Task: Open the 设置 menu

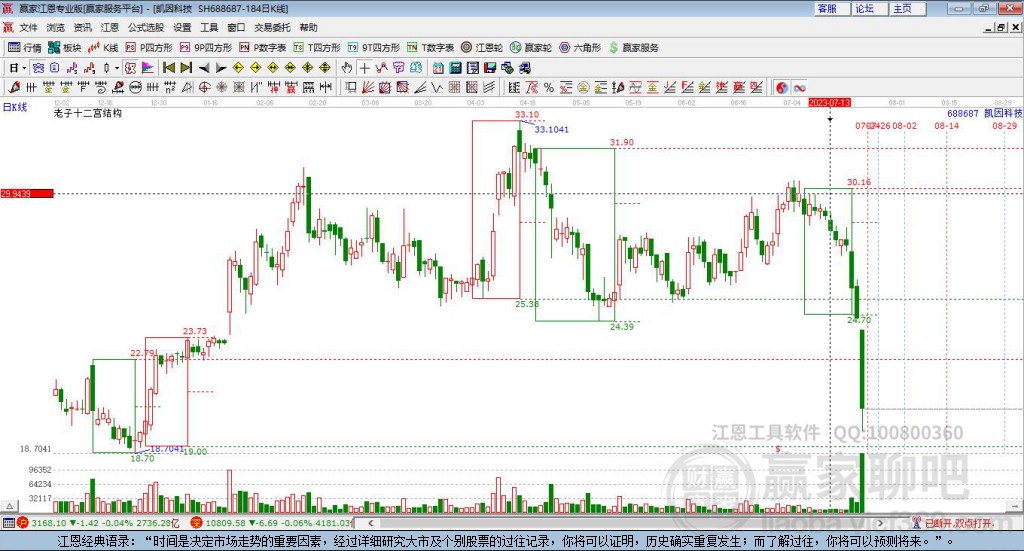Action: pos(182,27)
